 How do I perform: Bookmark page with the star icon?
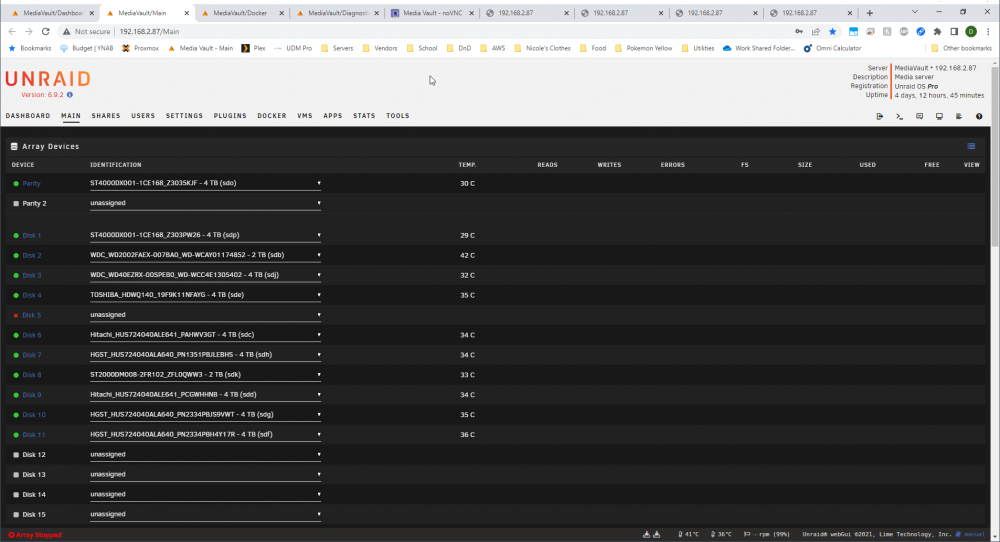832,31
